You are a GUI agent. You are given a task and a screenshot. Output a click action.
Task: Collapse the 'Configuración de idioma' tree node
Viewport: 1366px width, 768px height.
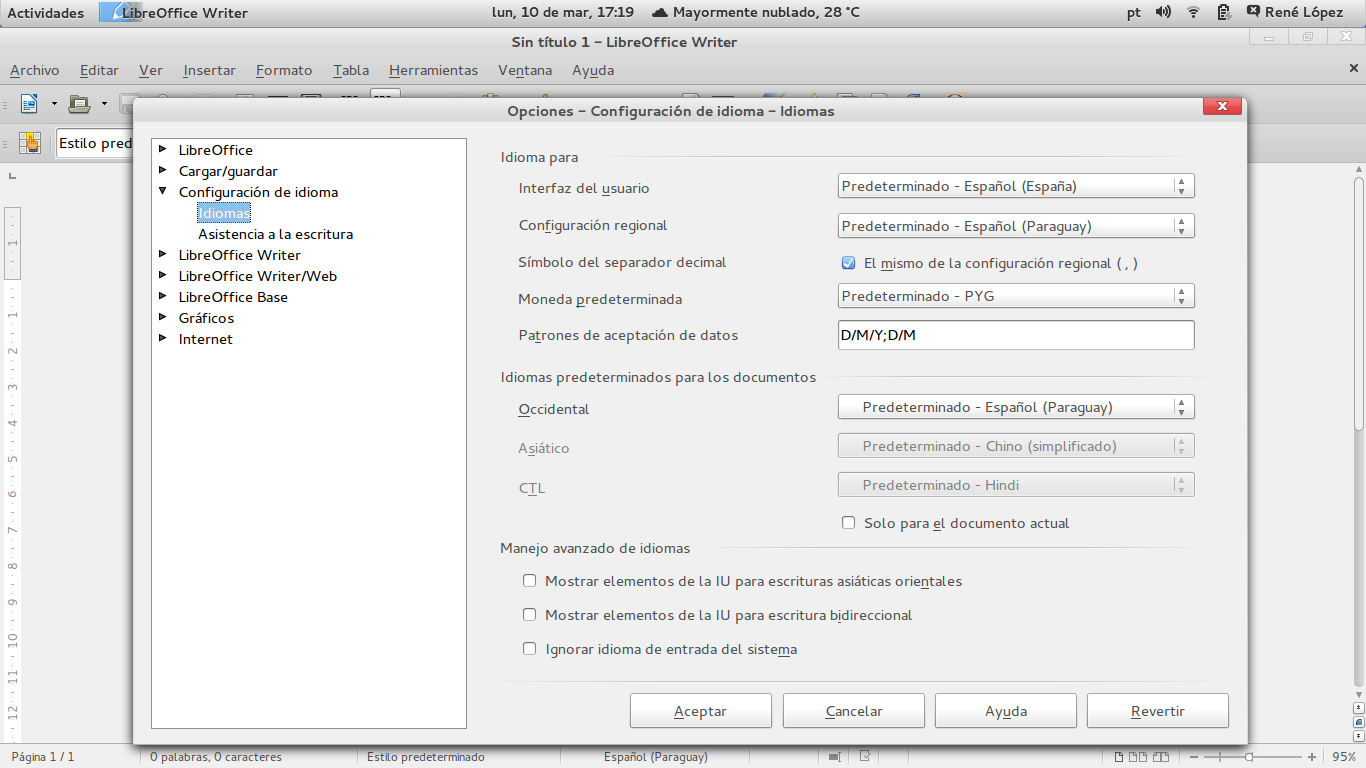click(x=163, y=191)
